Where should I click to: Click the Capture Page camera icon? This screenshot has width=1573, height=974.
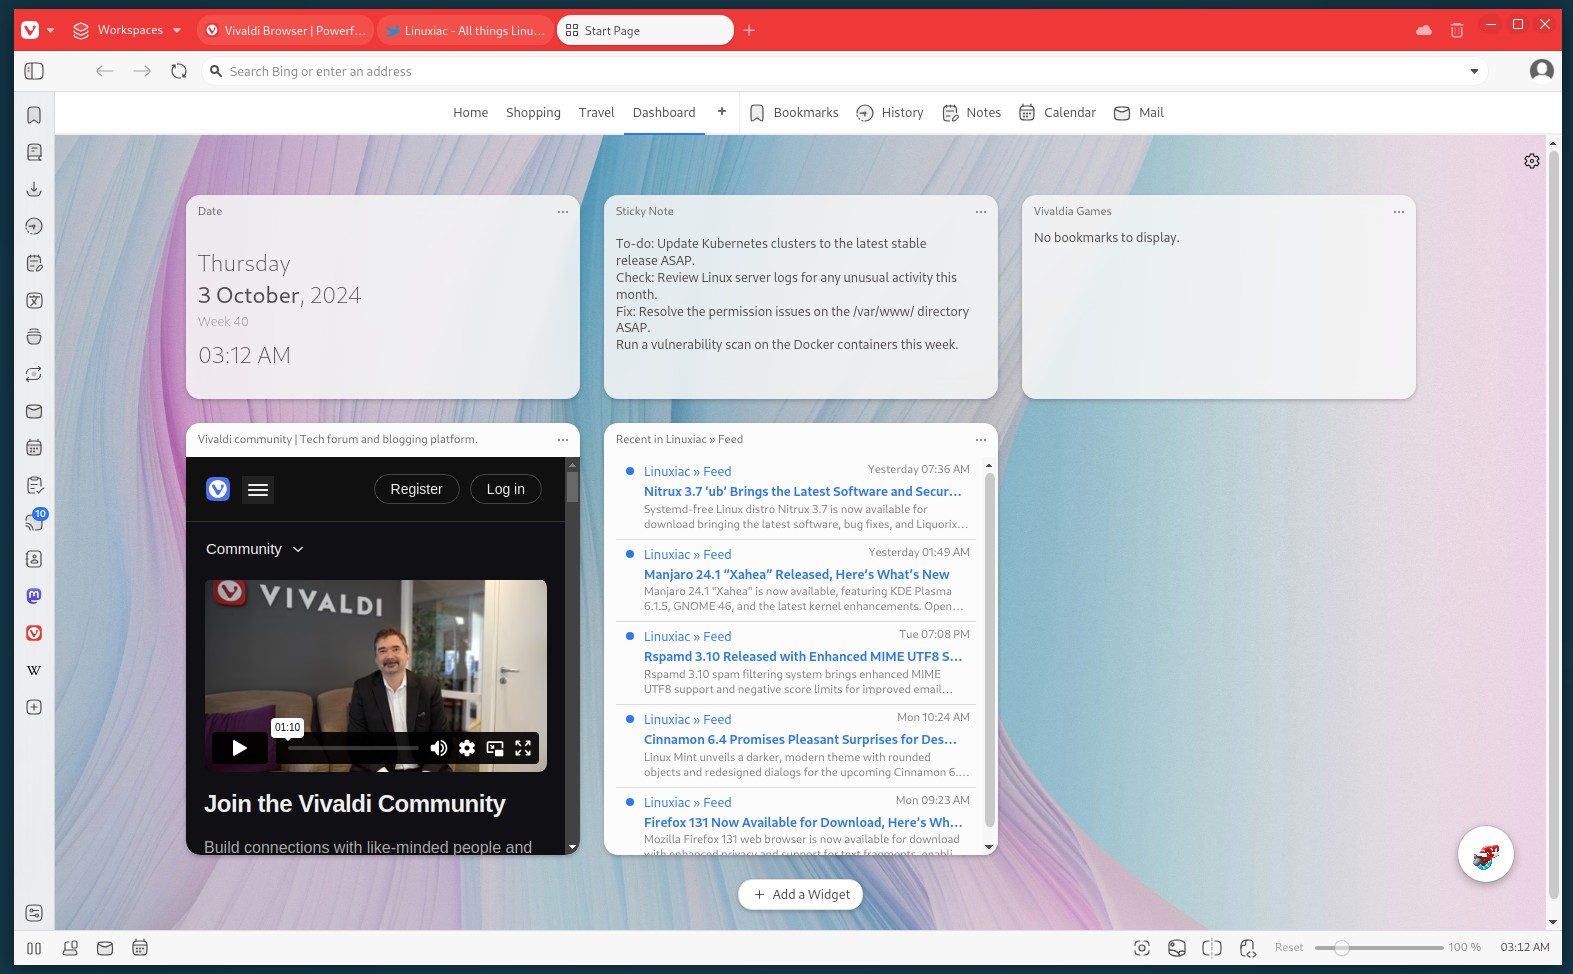tap(1142, 948)
